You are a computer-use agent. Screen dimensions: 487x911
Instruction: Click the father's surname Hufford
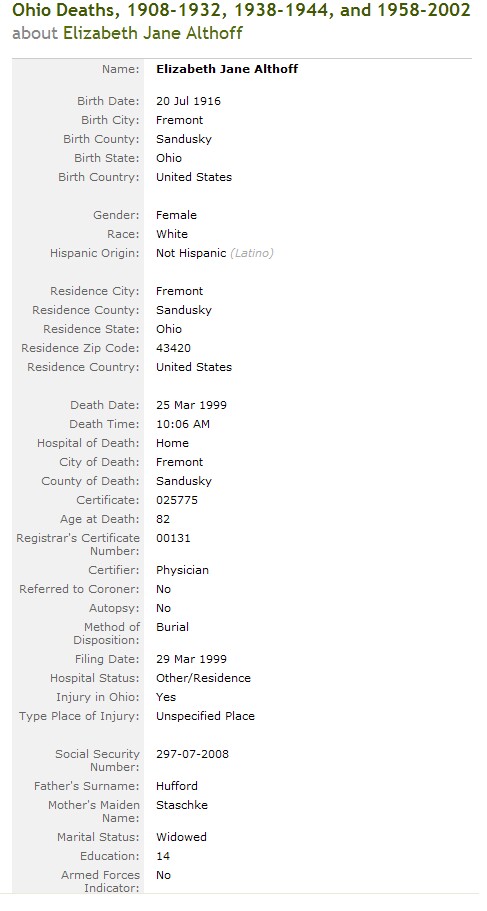click(x=177, y=787)
